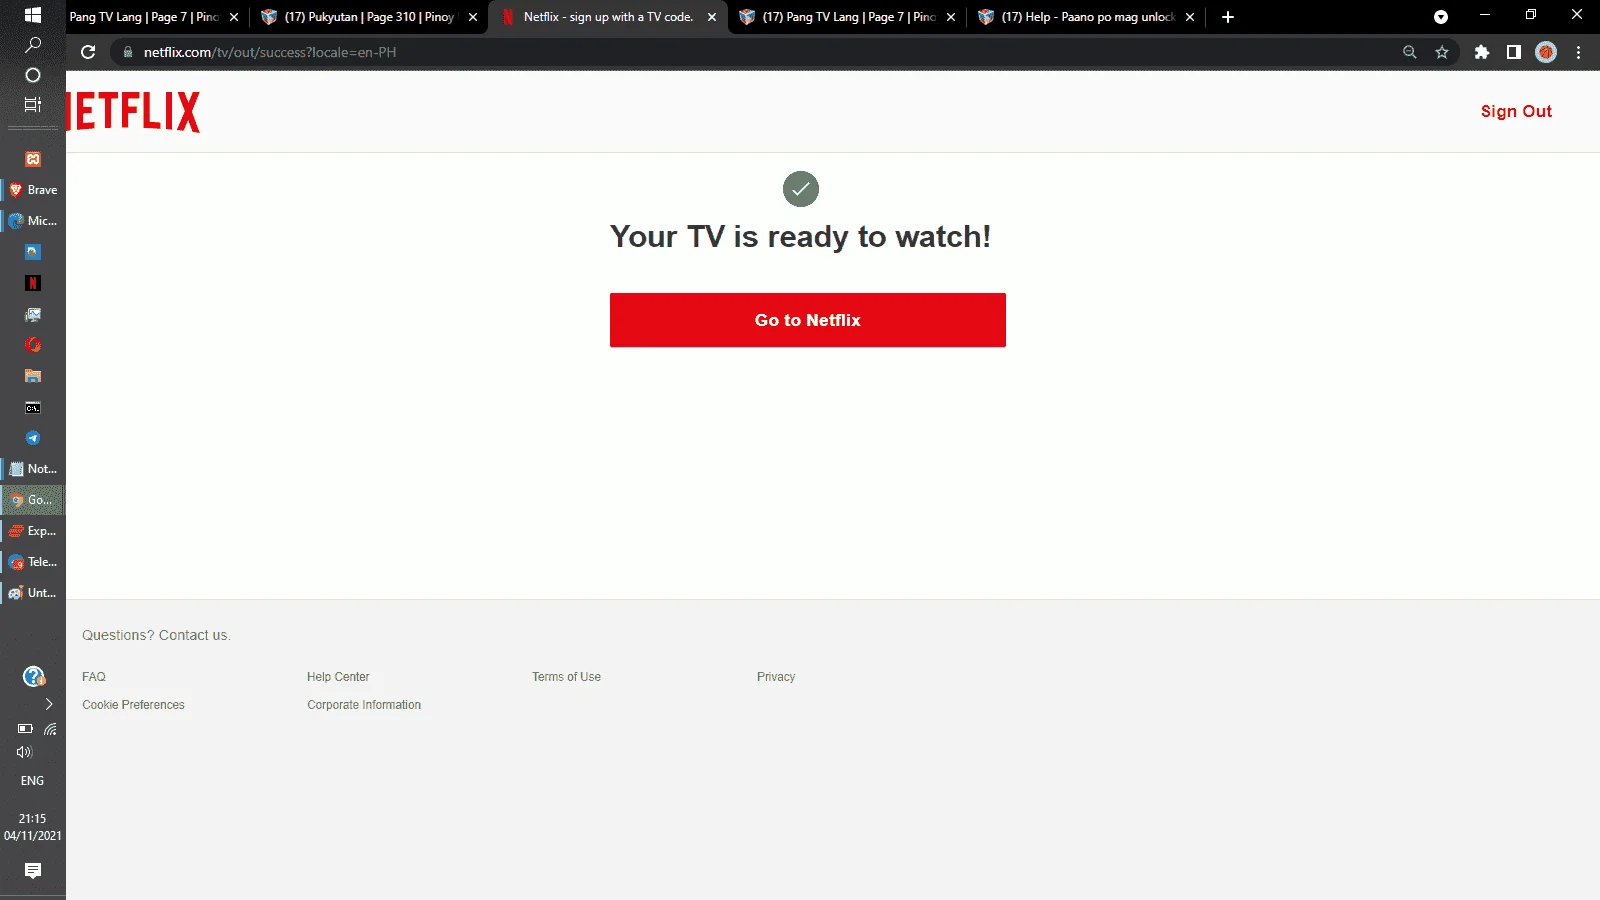The width and height of the screenshot is (1600, 900).
Task: Open a new browser tab
Action: 1228,17
